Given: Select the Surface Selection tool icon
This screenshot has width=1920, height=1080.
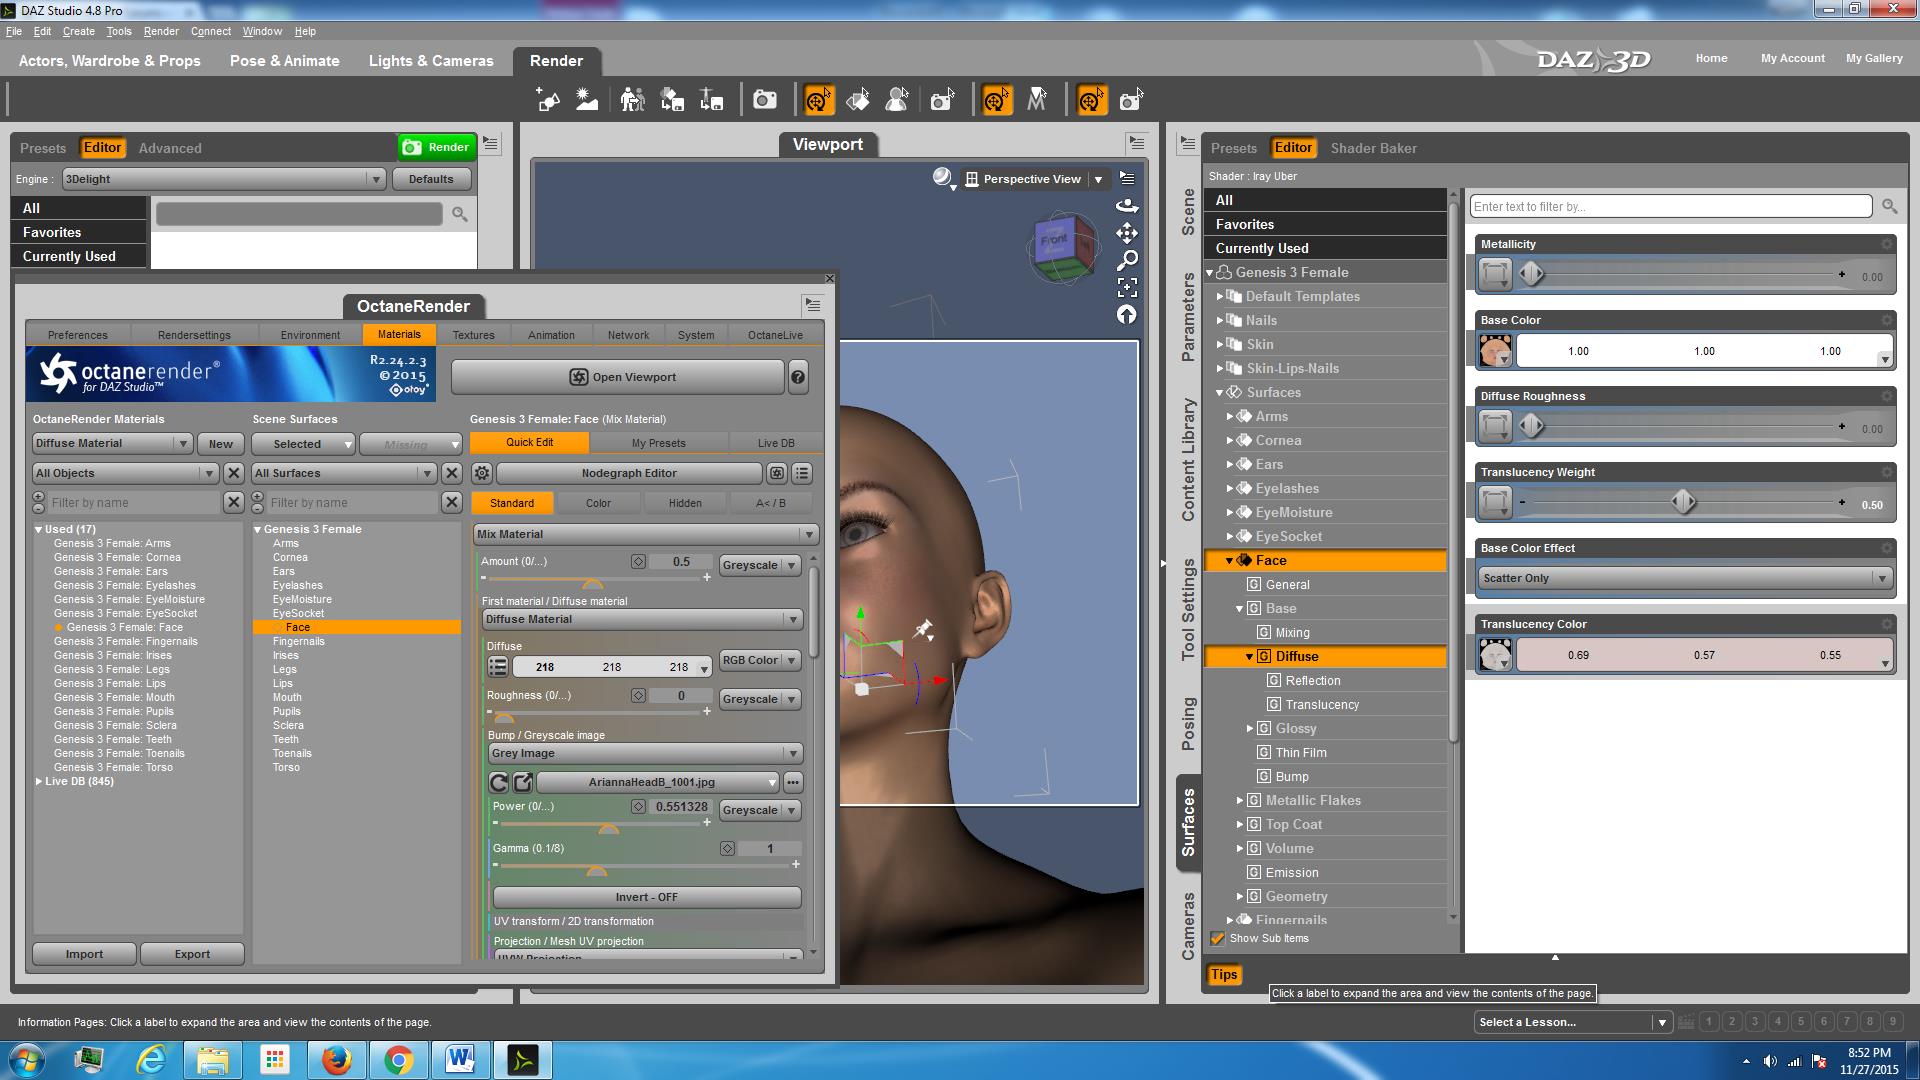Looking at the screenshot, I should coord(857,100).
